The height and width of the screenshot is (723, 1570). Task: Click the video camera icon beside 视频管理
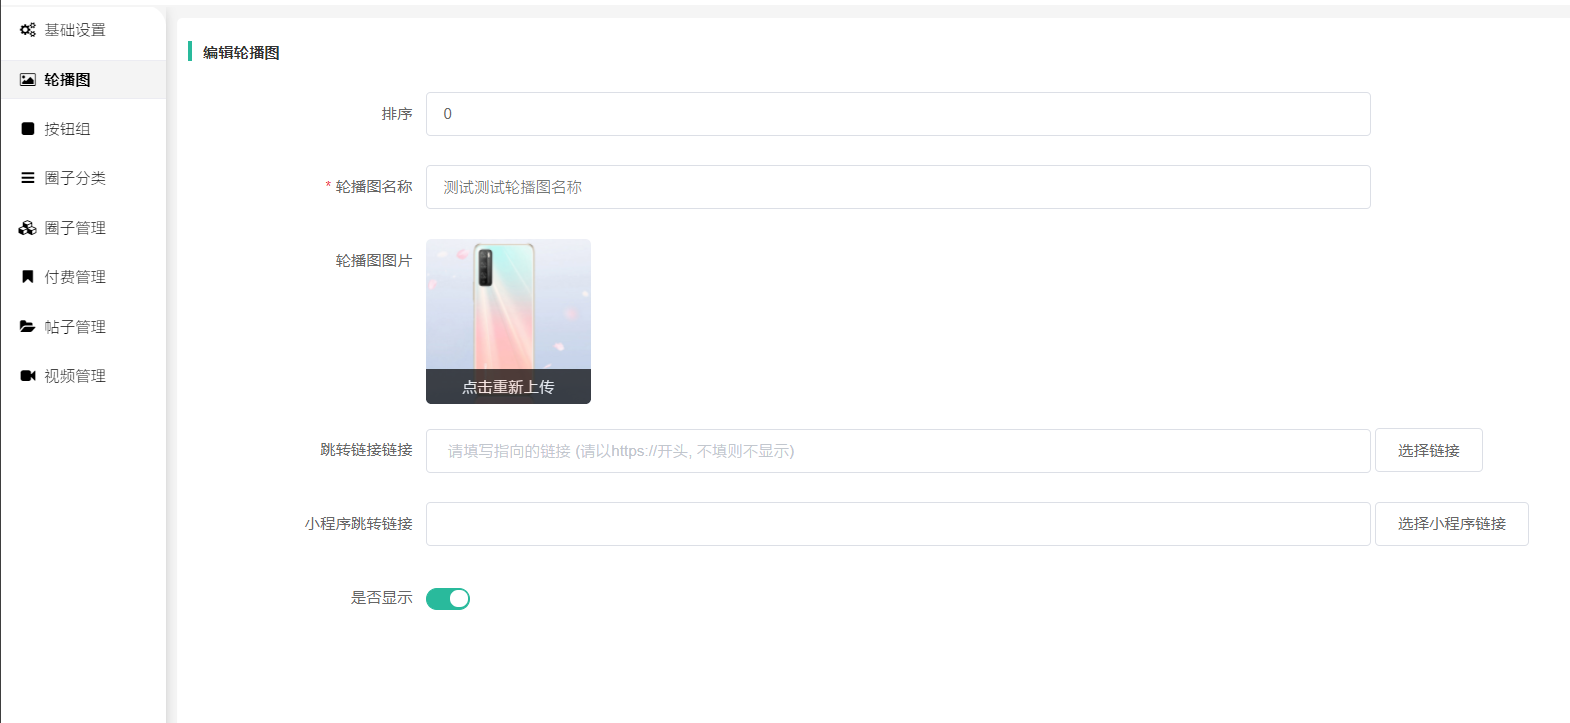(x=28, y=376)
